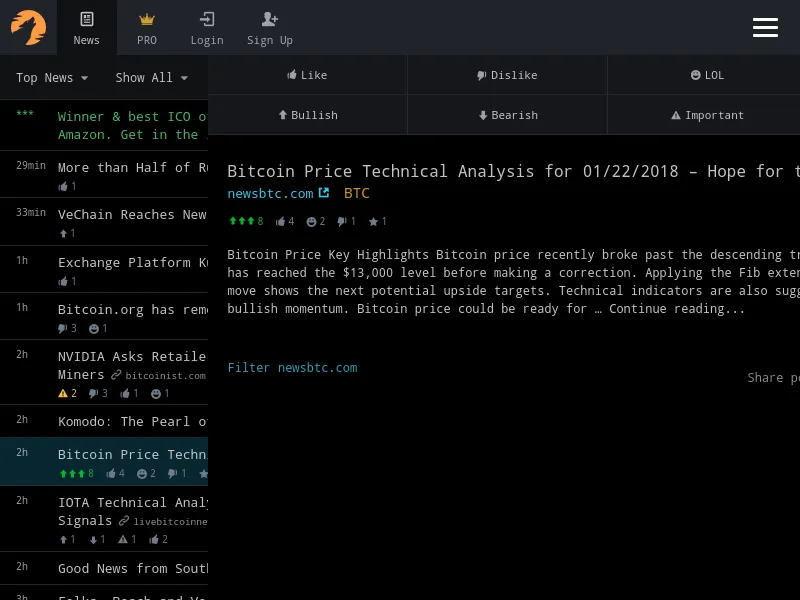
Task: Open the Komodo: The Pearl news item
Action: tap(104, 421)
